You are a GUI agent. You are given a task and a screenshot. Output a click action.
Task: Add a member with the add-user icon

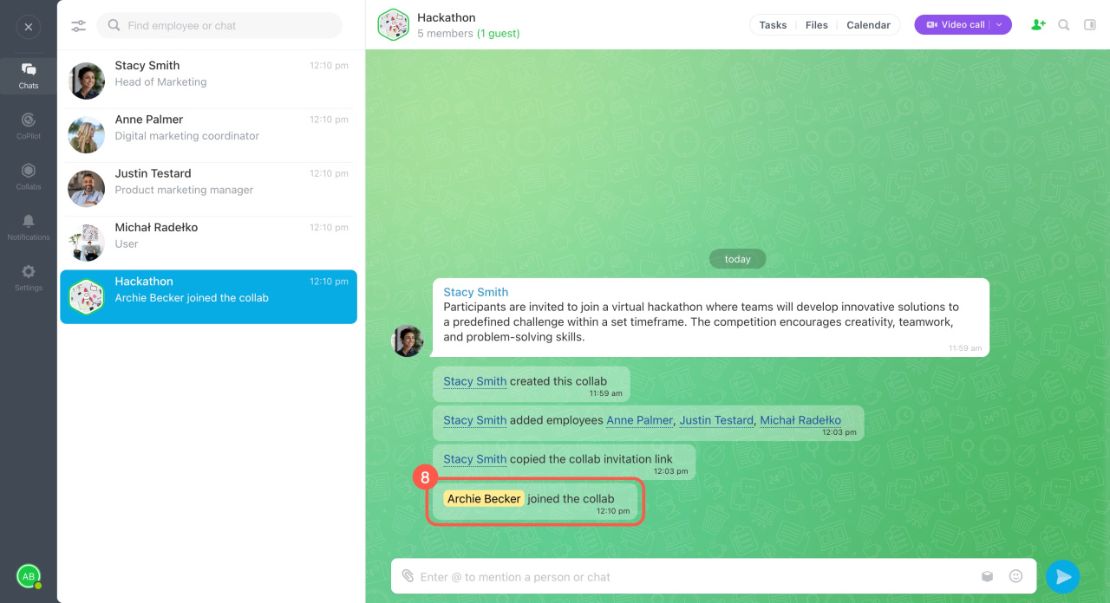(x=1038, y=25)
